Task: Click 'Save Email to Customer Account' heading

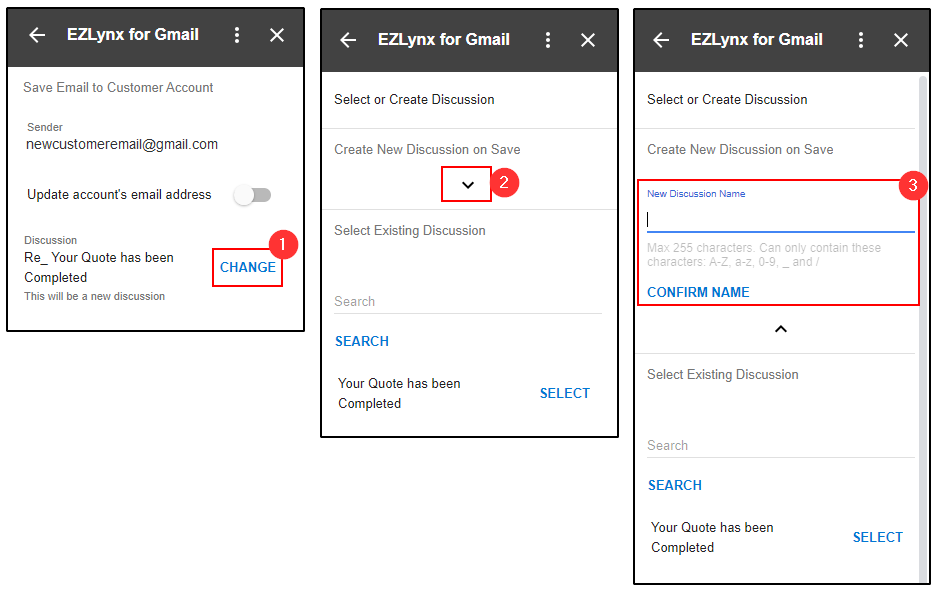Action: point(118,88)
